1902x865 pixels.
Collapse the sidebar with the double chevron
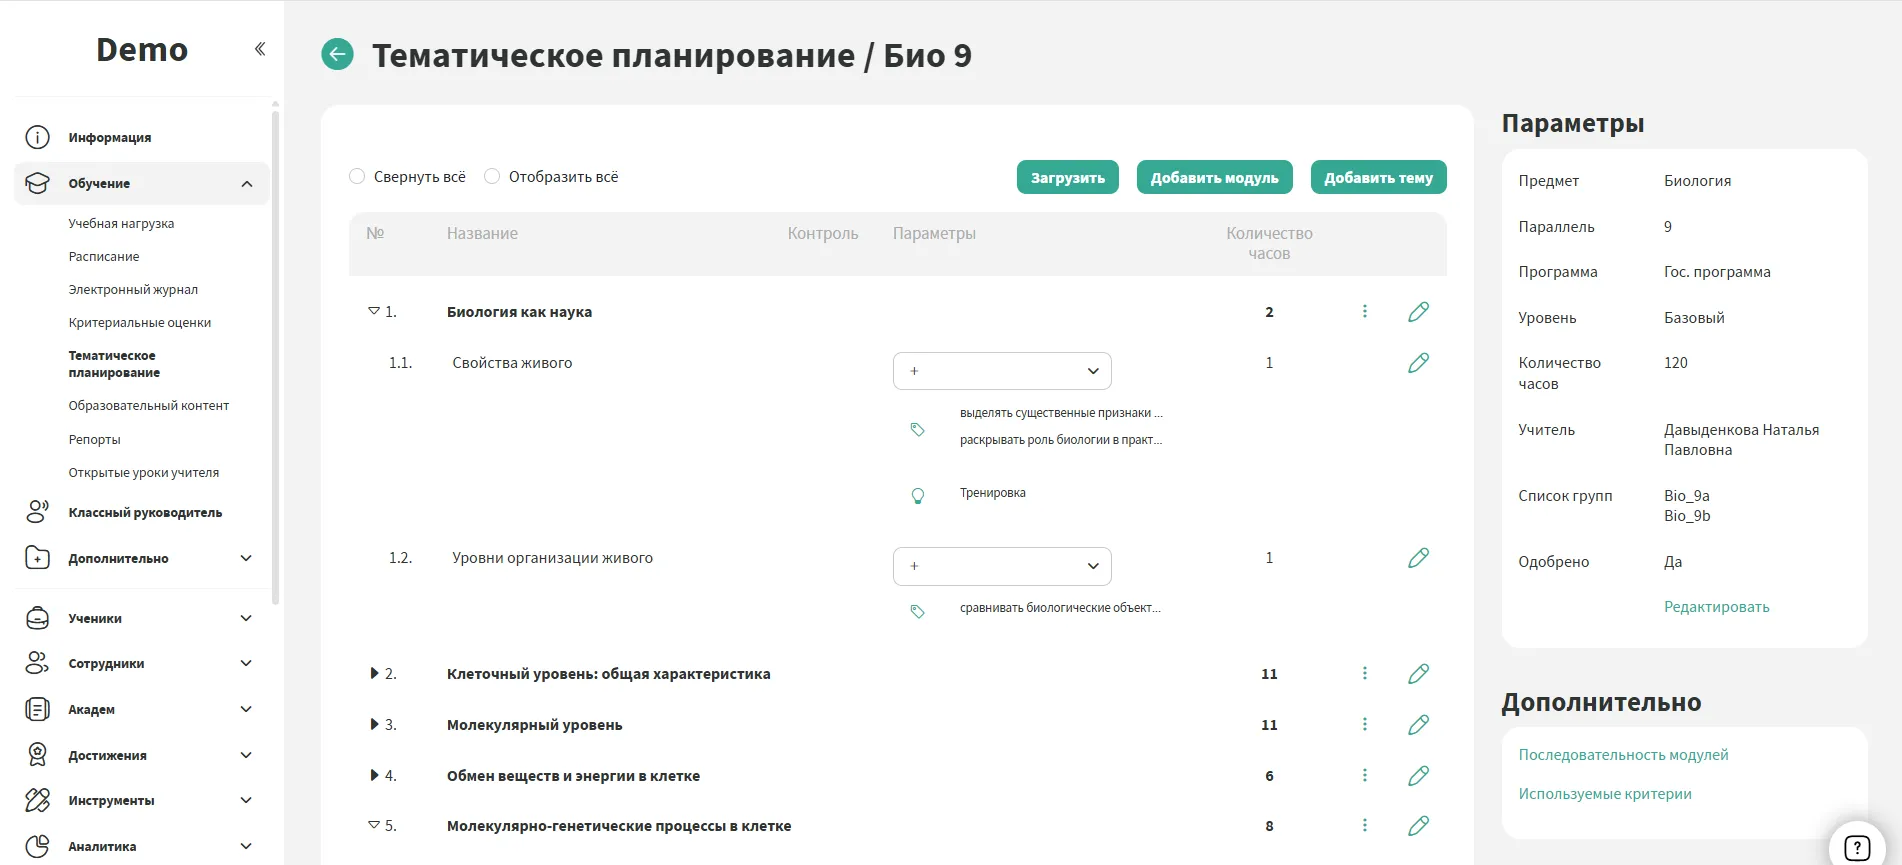coord(260,49)
